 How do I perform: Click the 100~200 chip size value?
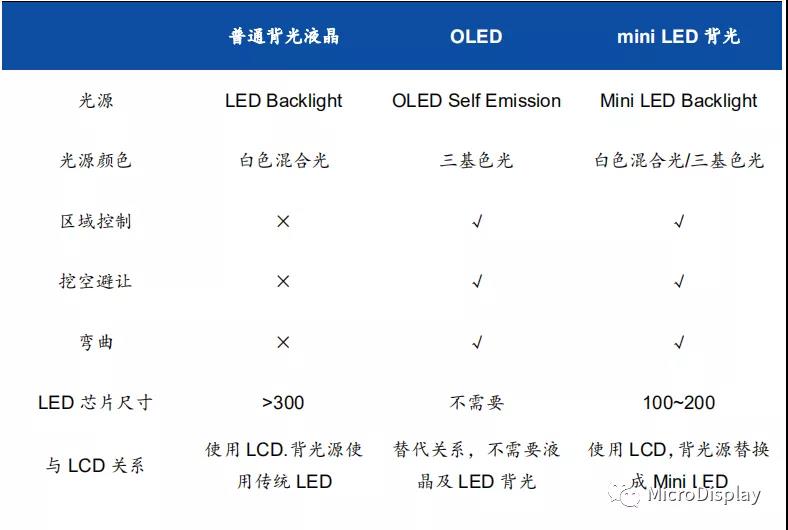coord(679,403)
